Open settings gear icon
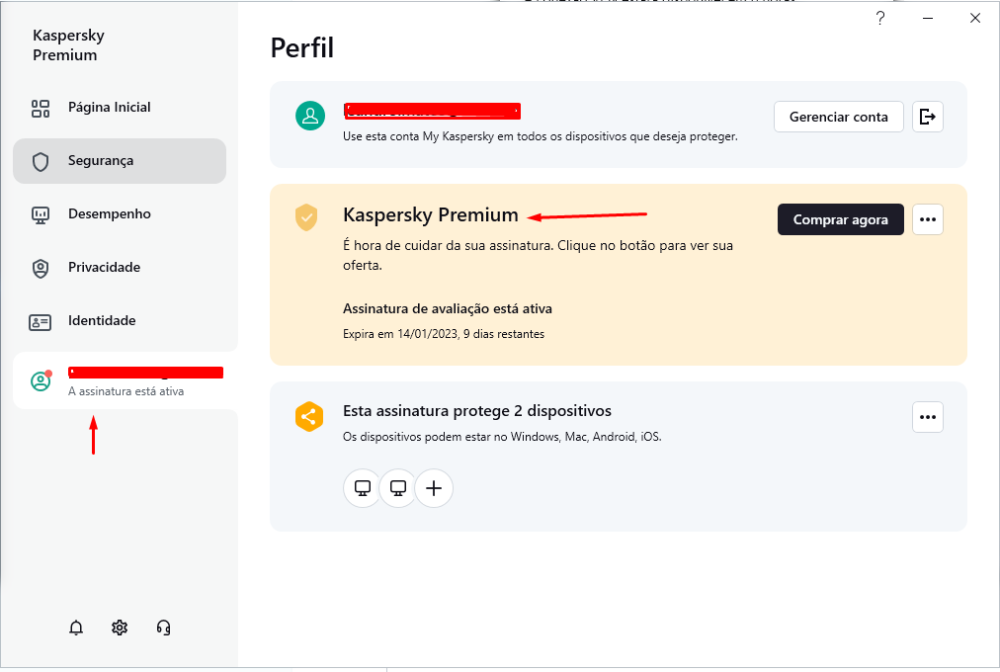 point(120,628)
